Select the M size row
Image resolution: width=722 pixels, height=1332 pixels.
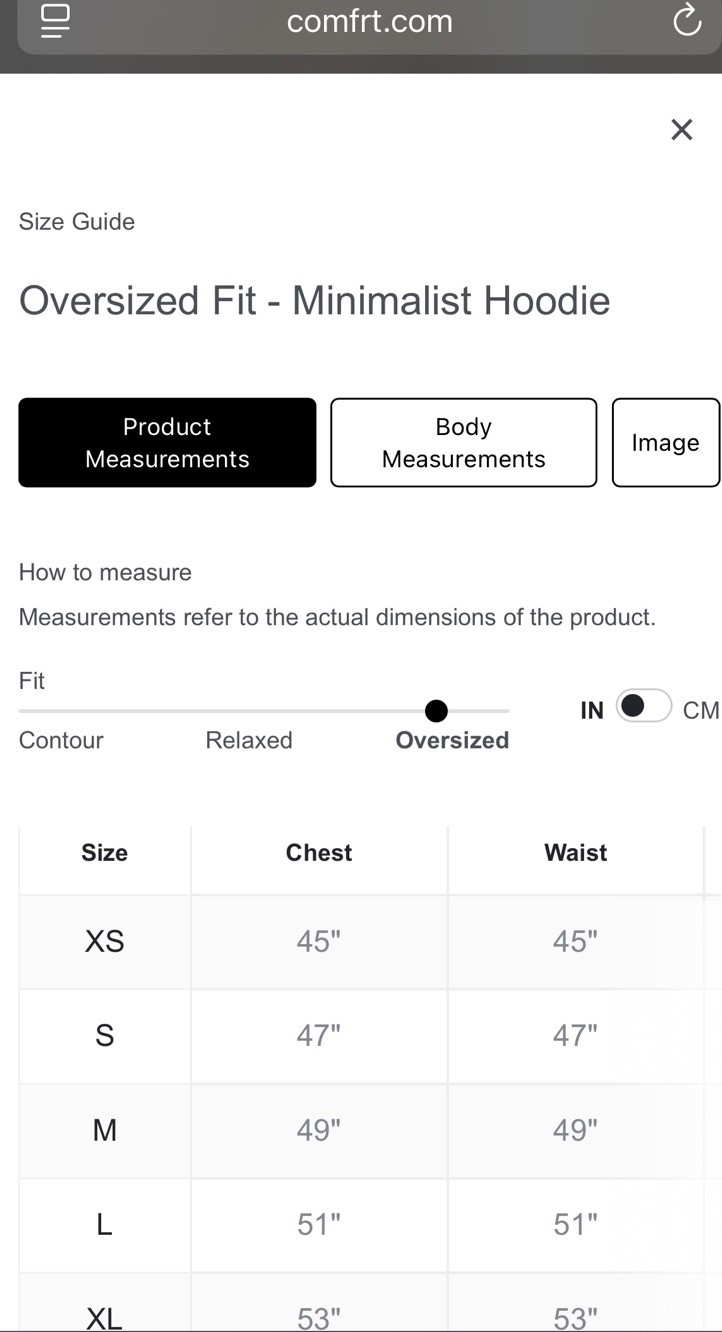point(104,1130)
